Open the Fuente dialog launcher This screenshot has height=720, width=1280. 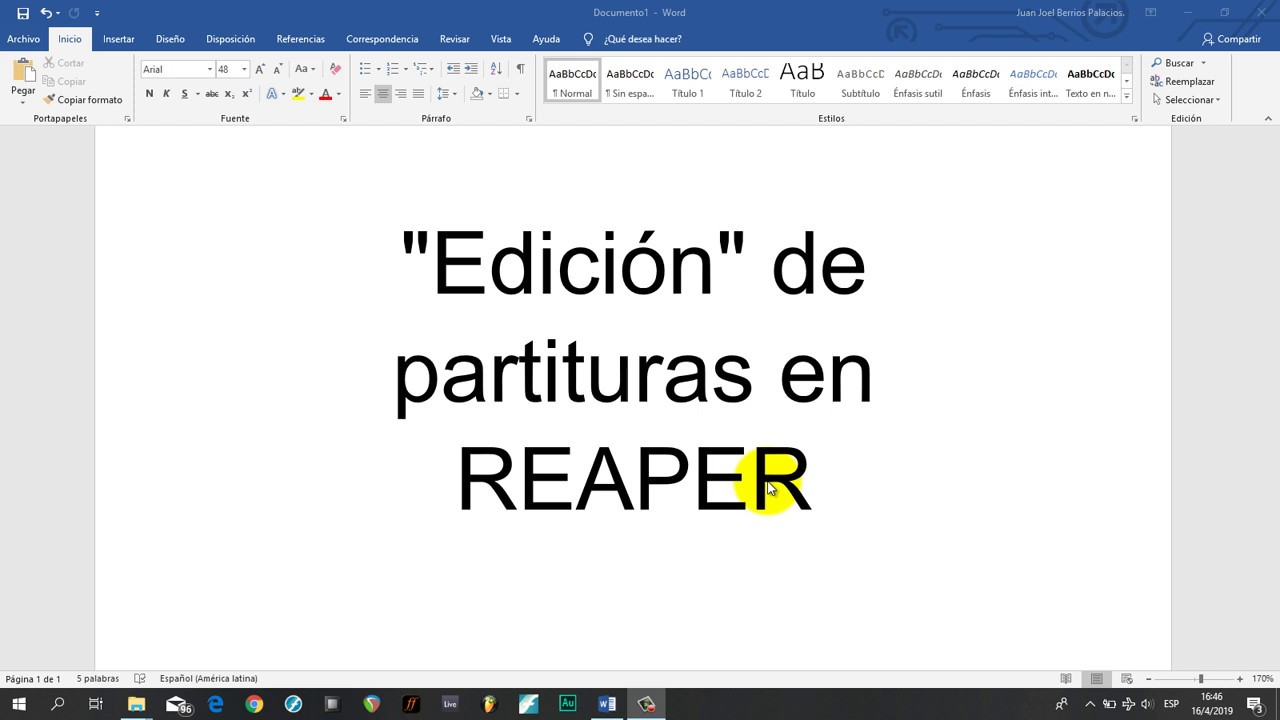coord(343,119)
